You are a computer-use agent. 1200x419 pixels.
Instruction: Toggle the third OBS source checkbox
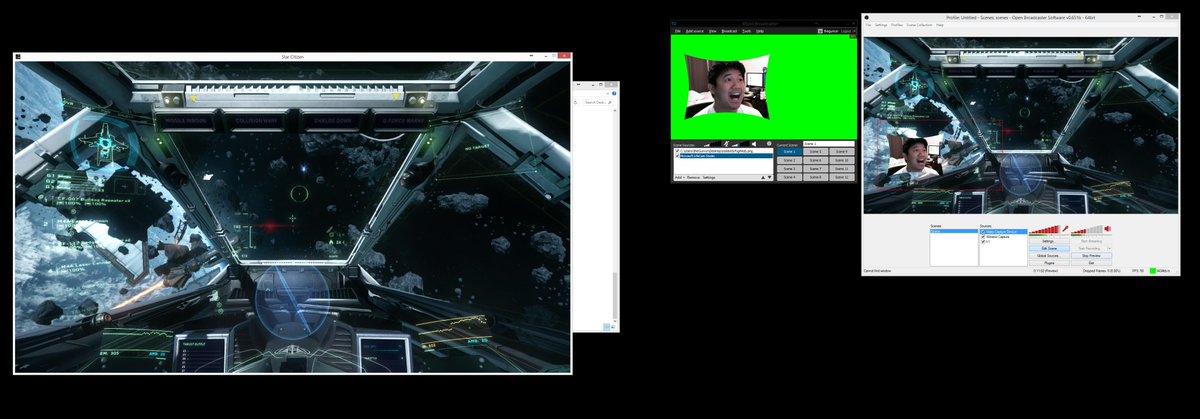(x=983, y=242)
